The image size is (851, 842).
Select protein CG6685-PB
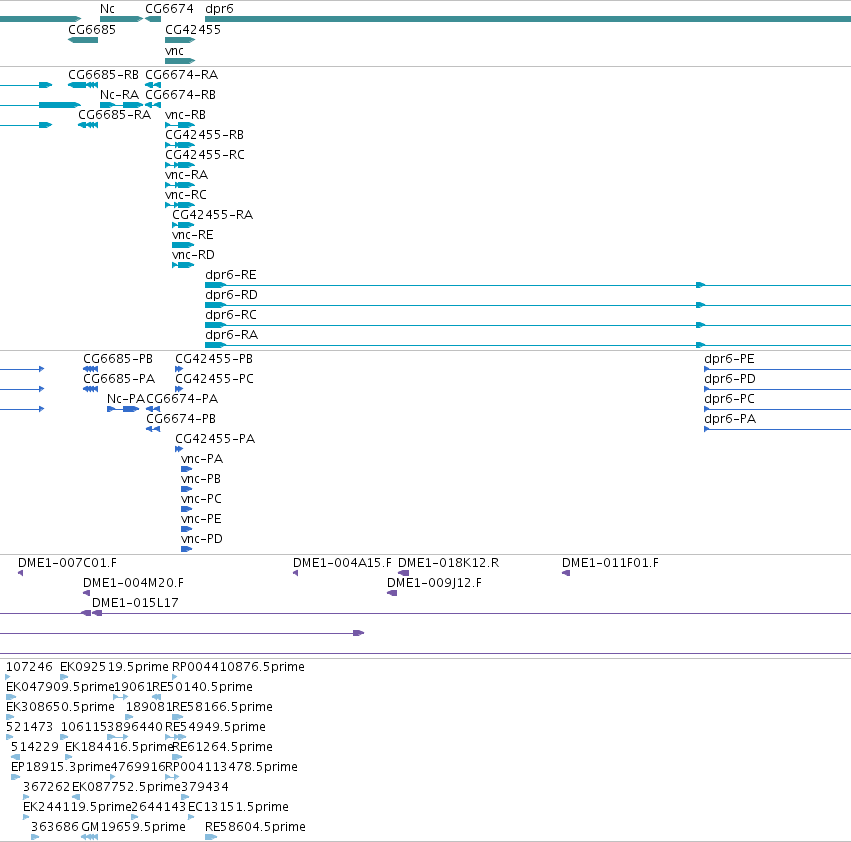(118, 359)
